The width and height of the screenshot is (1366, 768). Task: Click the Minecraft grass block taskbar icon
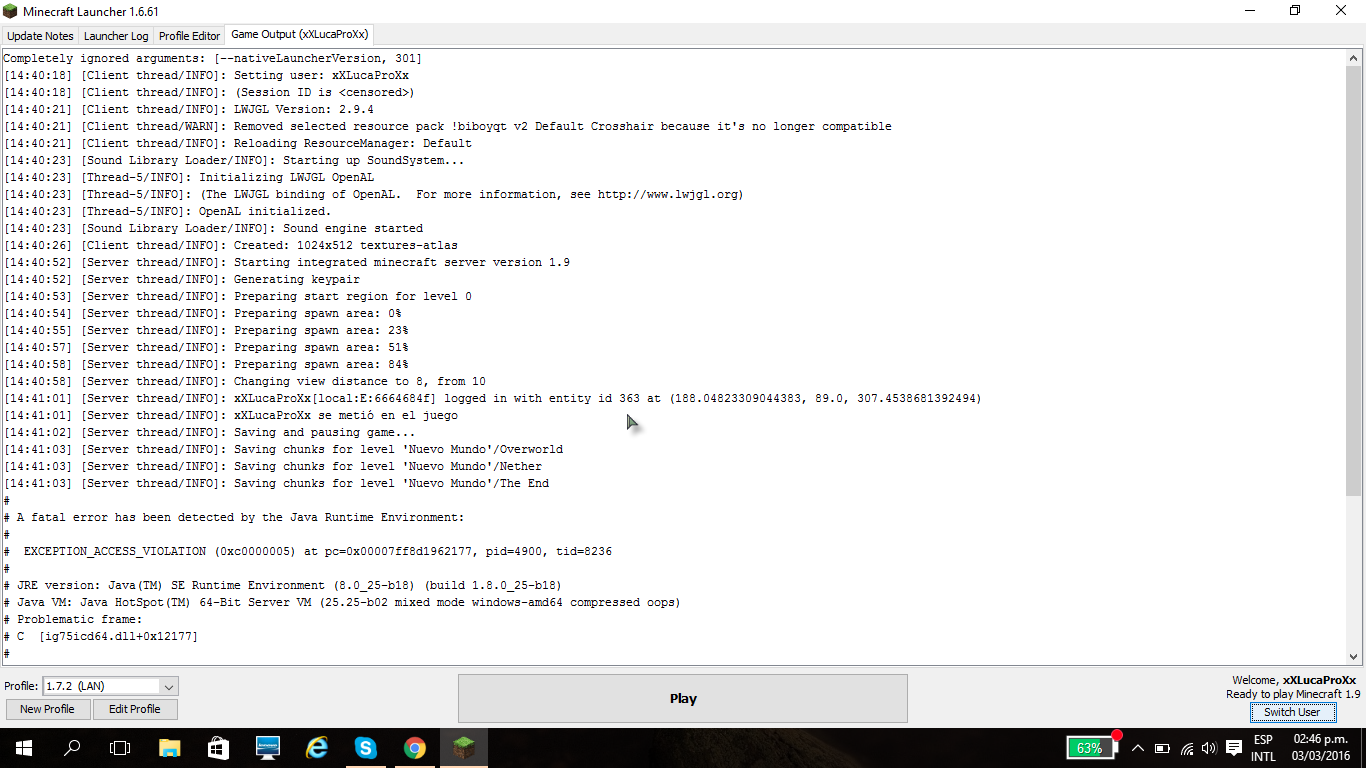tap(463, 748)
